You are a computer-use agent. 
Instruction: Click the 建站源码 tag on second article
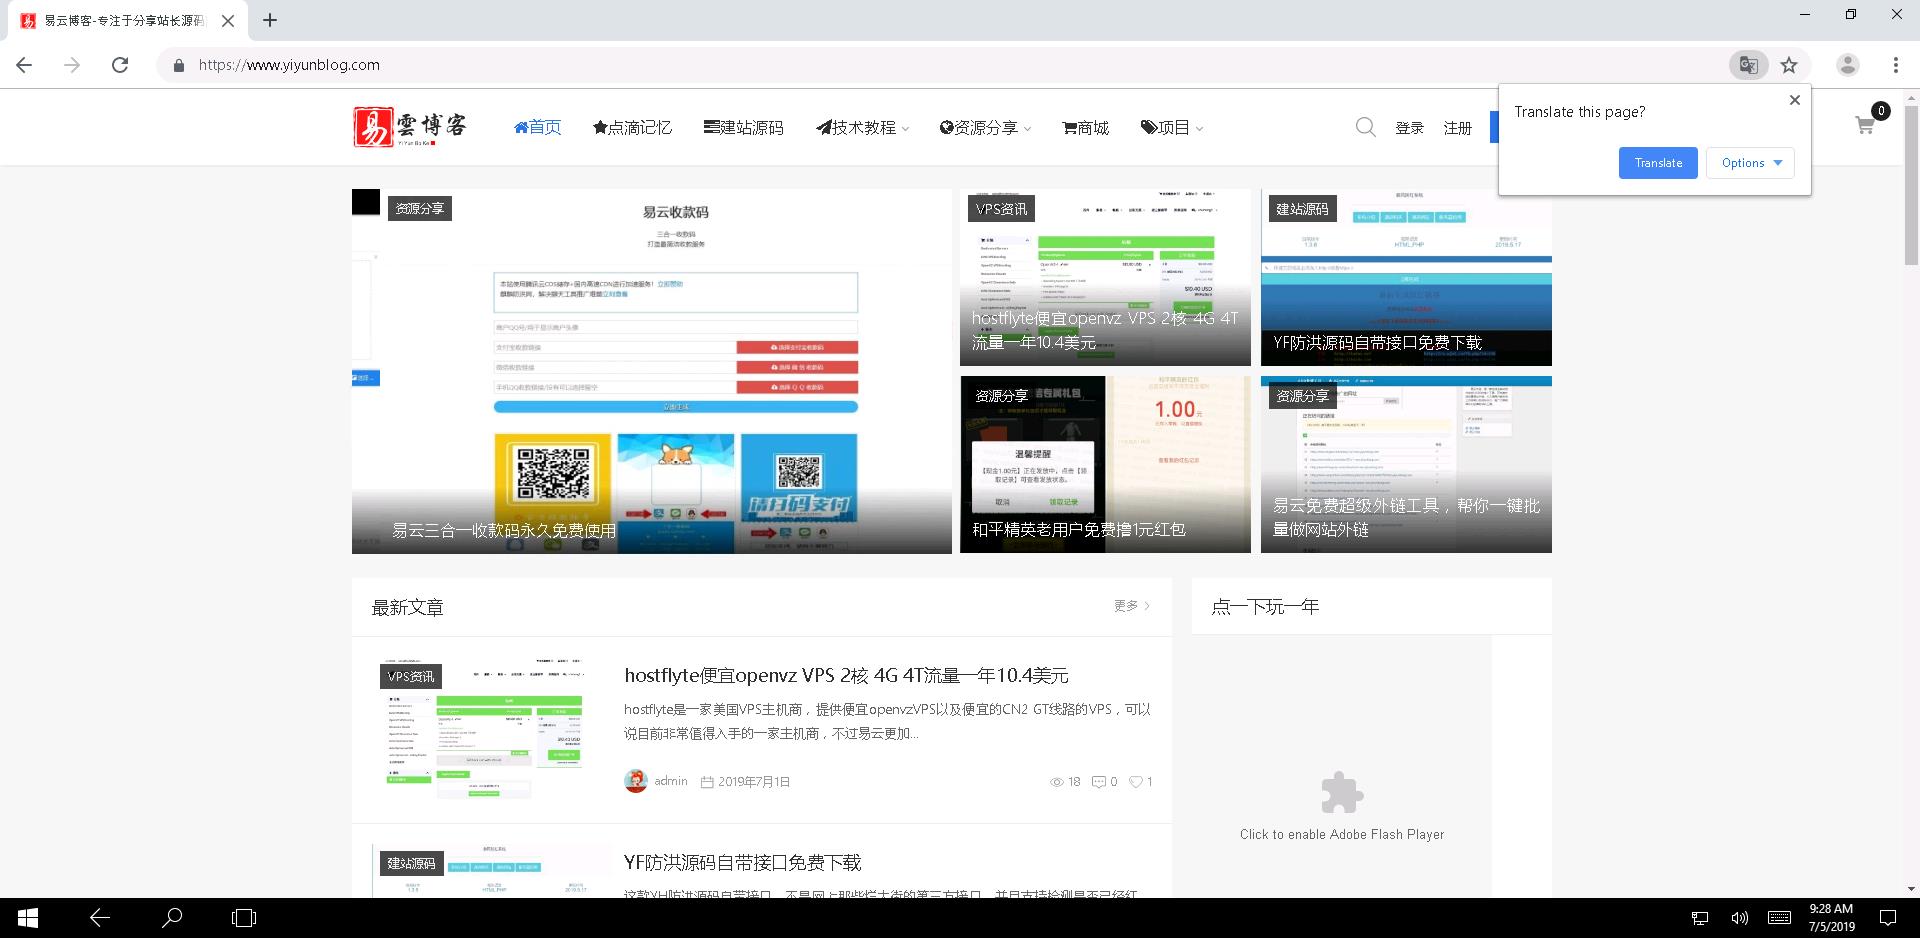click(411, 863)
